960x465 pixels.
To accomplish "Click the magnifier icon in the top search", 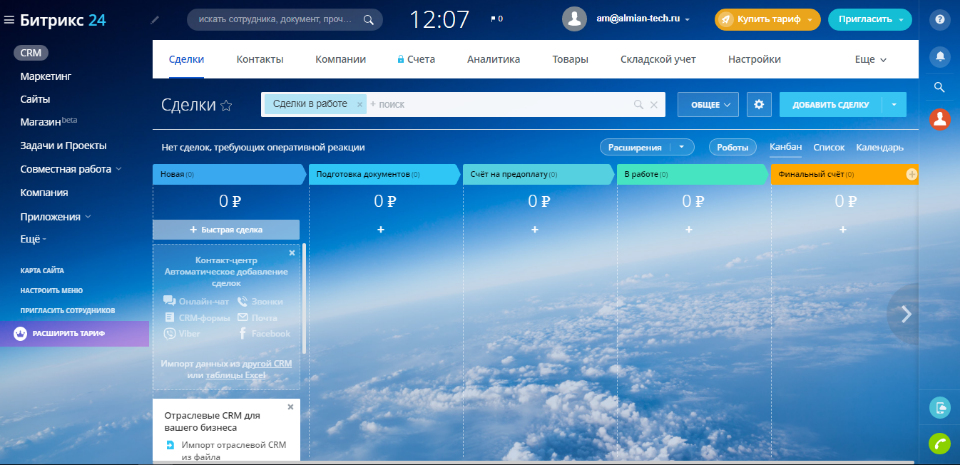I will pyautogui.click(x=369, y=20).
